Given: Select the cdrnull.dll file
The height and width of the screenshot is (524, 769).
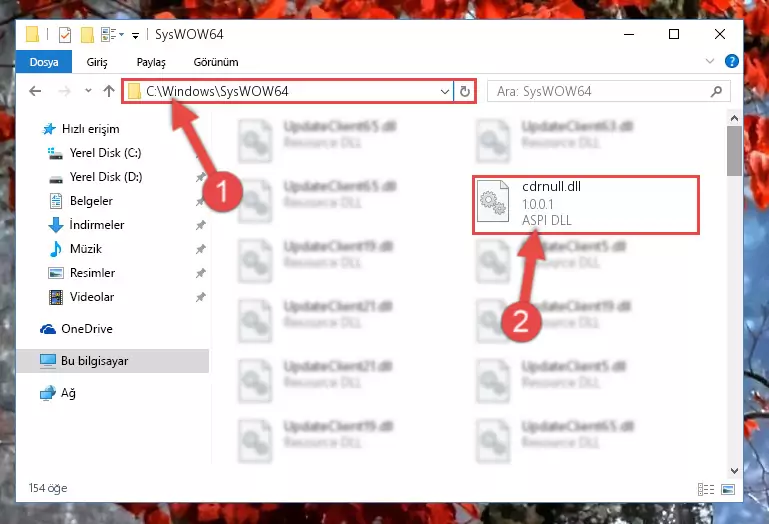Looking at the screenshot, I should (x=586, y=204).
